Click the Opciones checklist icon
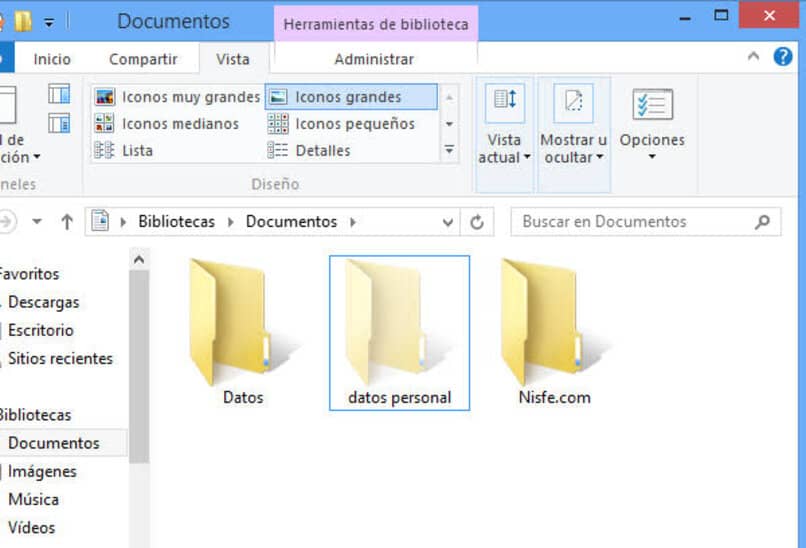 [x=652, y=104]
